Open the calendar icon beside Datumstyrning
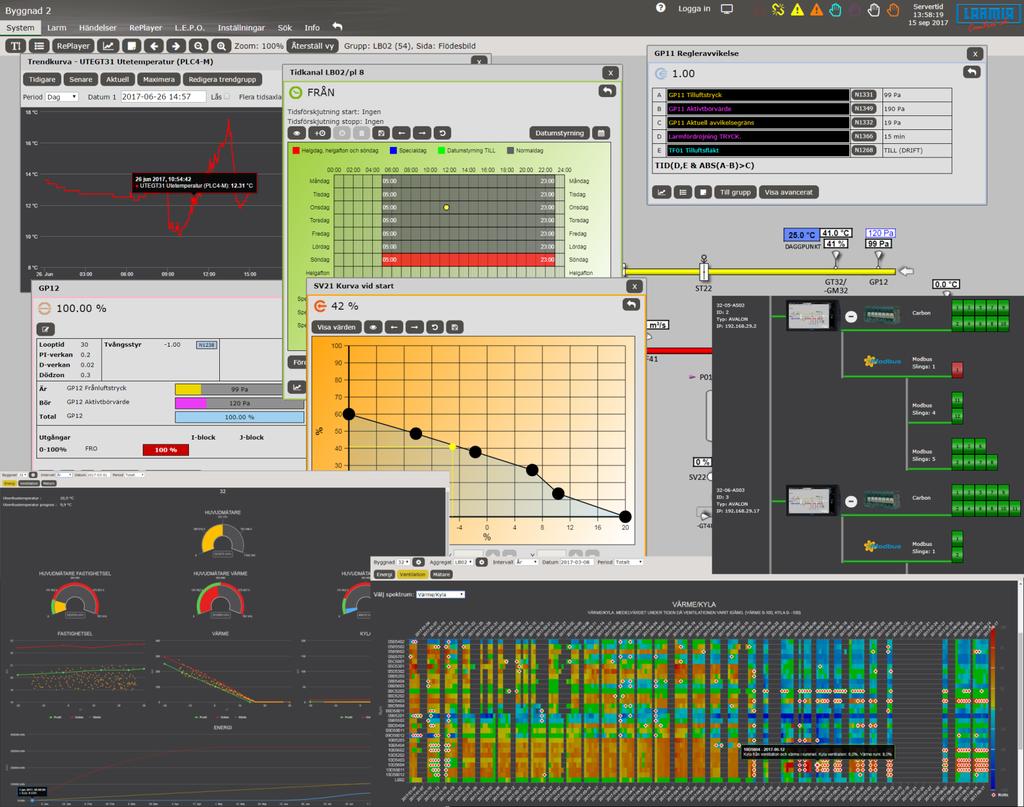The width and height of the screenshot is (1024, 807). pos(601,133)
